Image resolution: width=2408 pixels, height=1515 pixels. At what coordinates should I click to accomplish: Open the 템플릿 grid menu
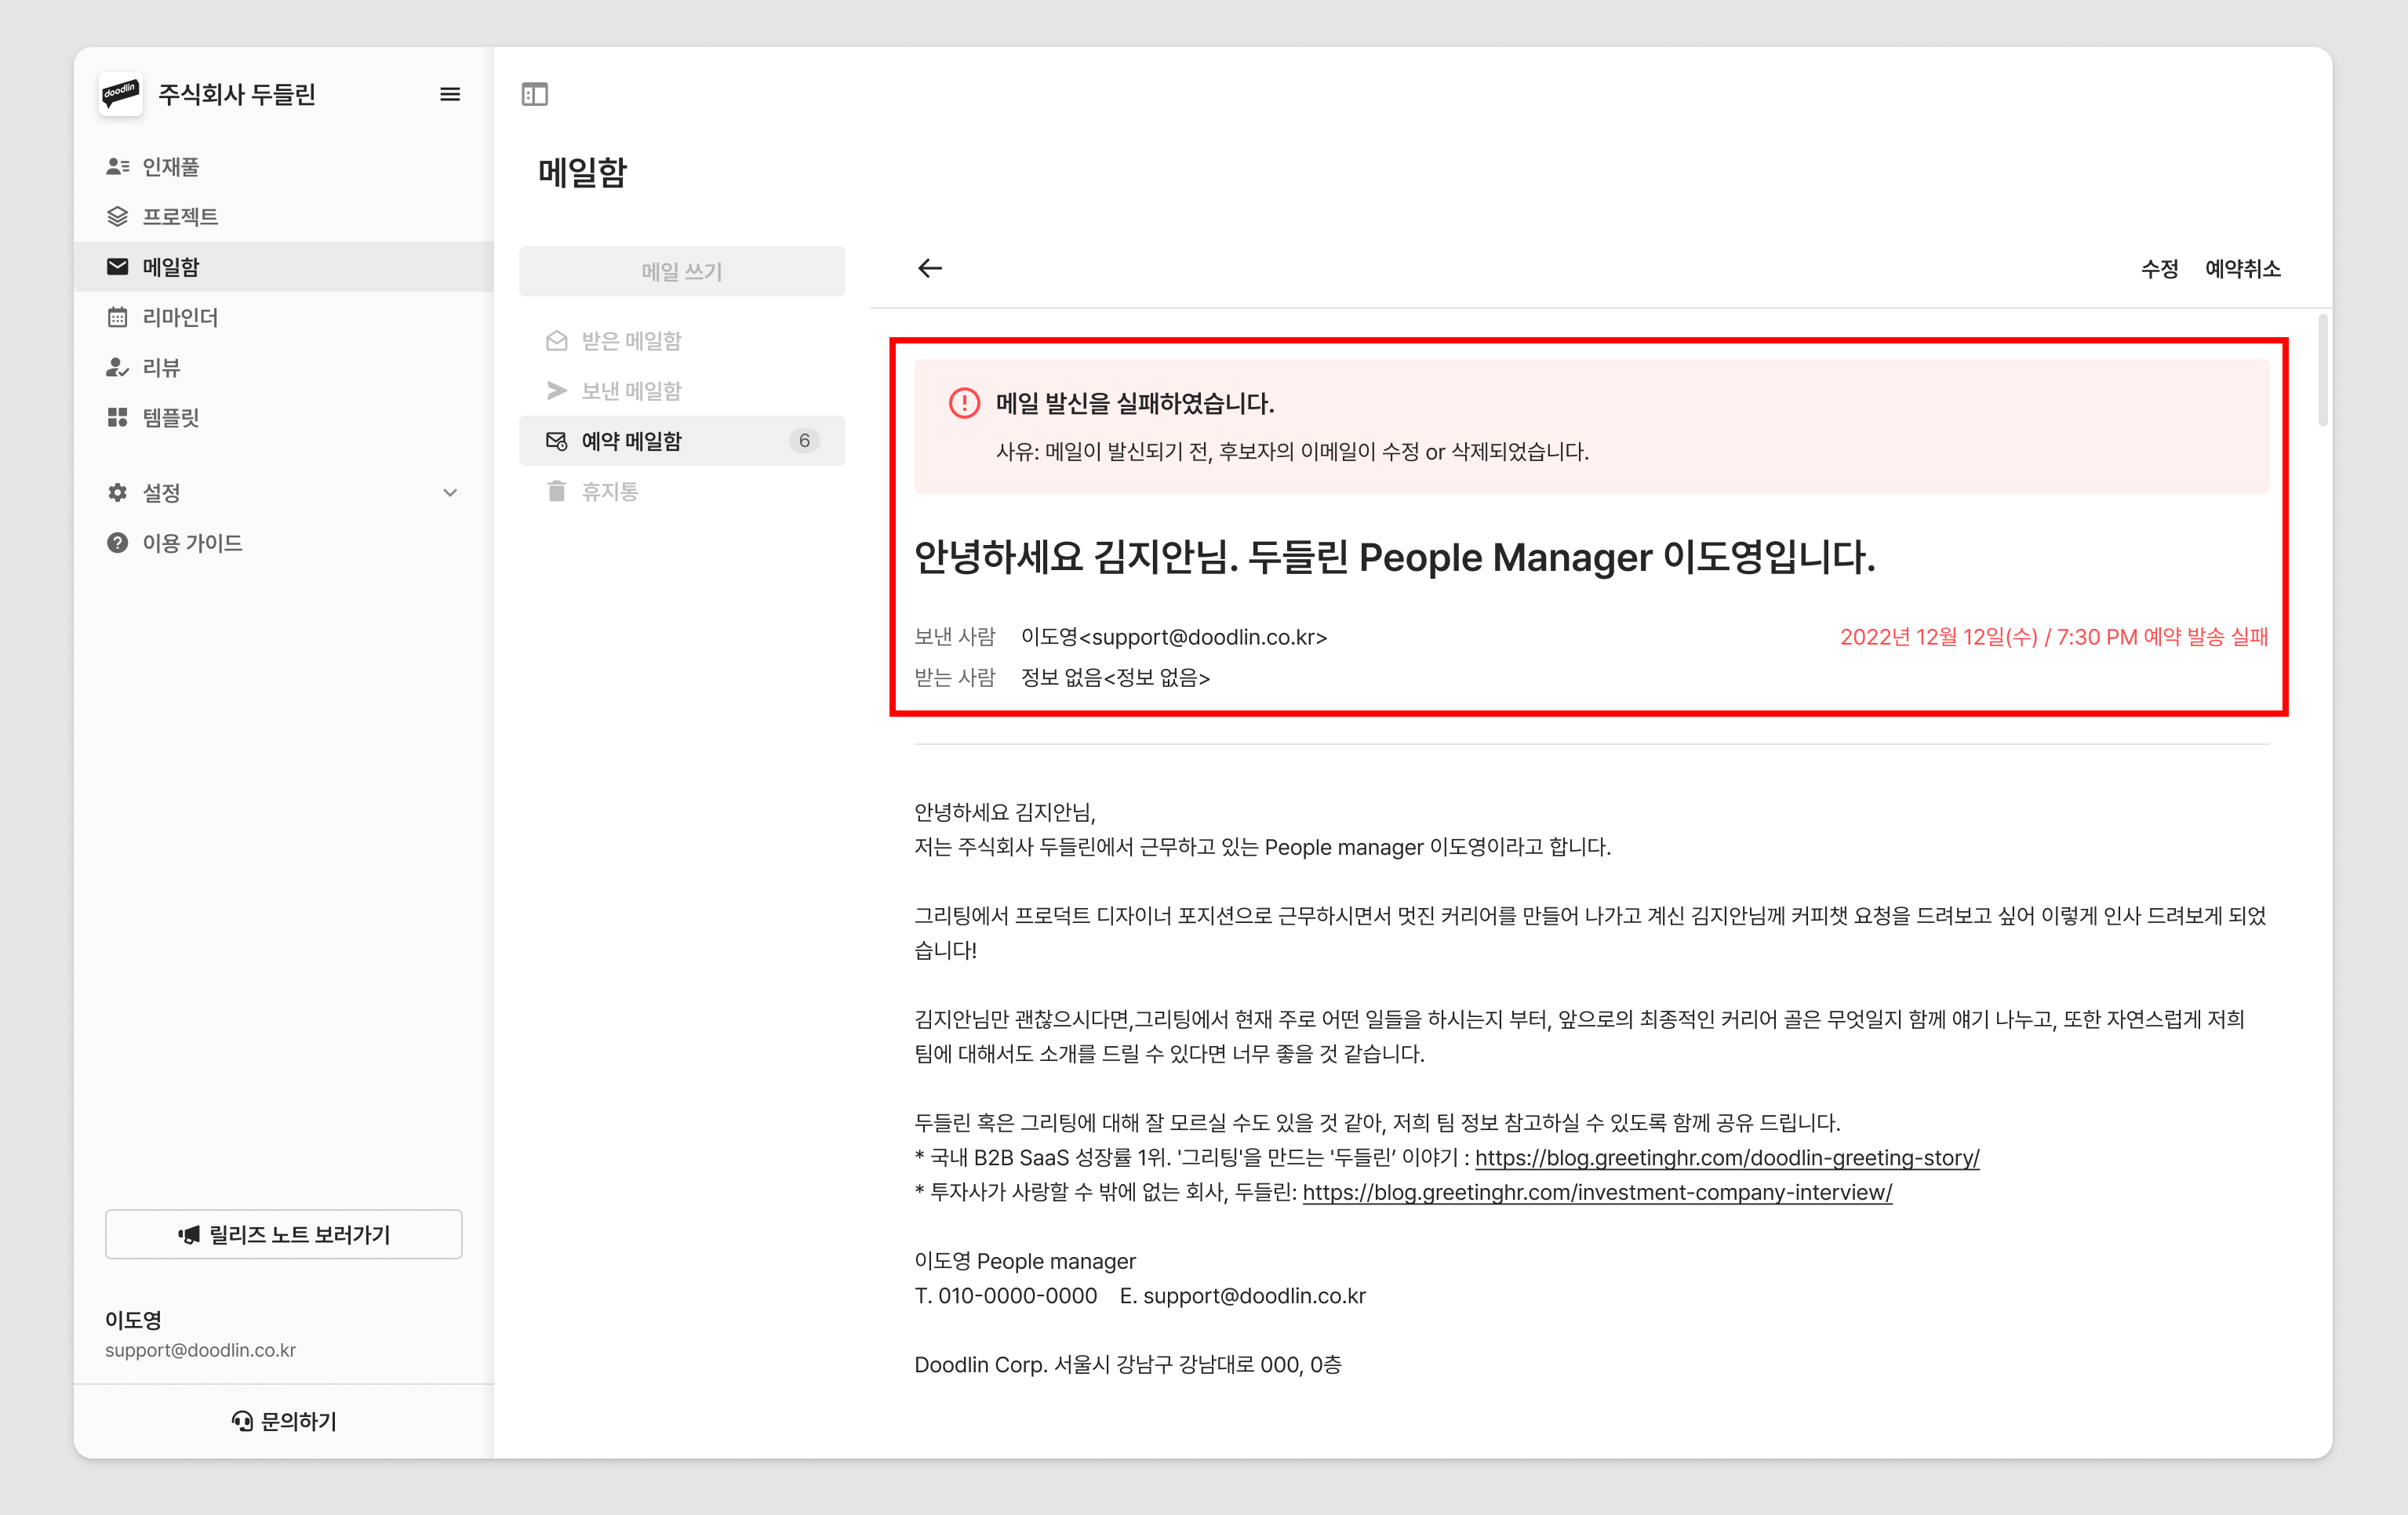click(x=170, y=417)
